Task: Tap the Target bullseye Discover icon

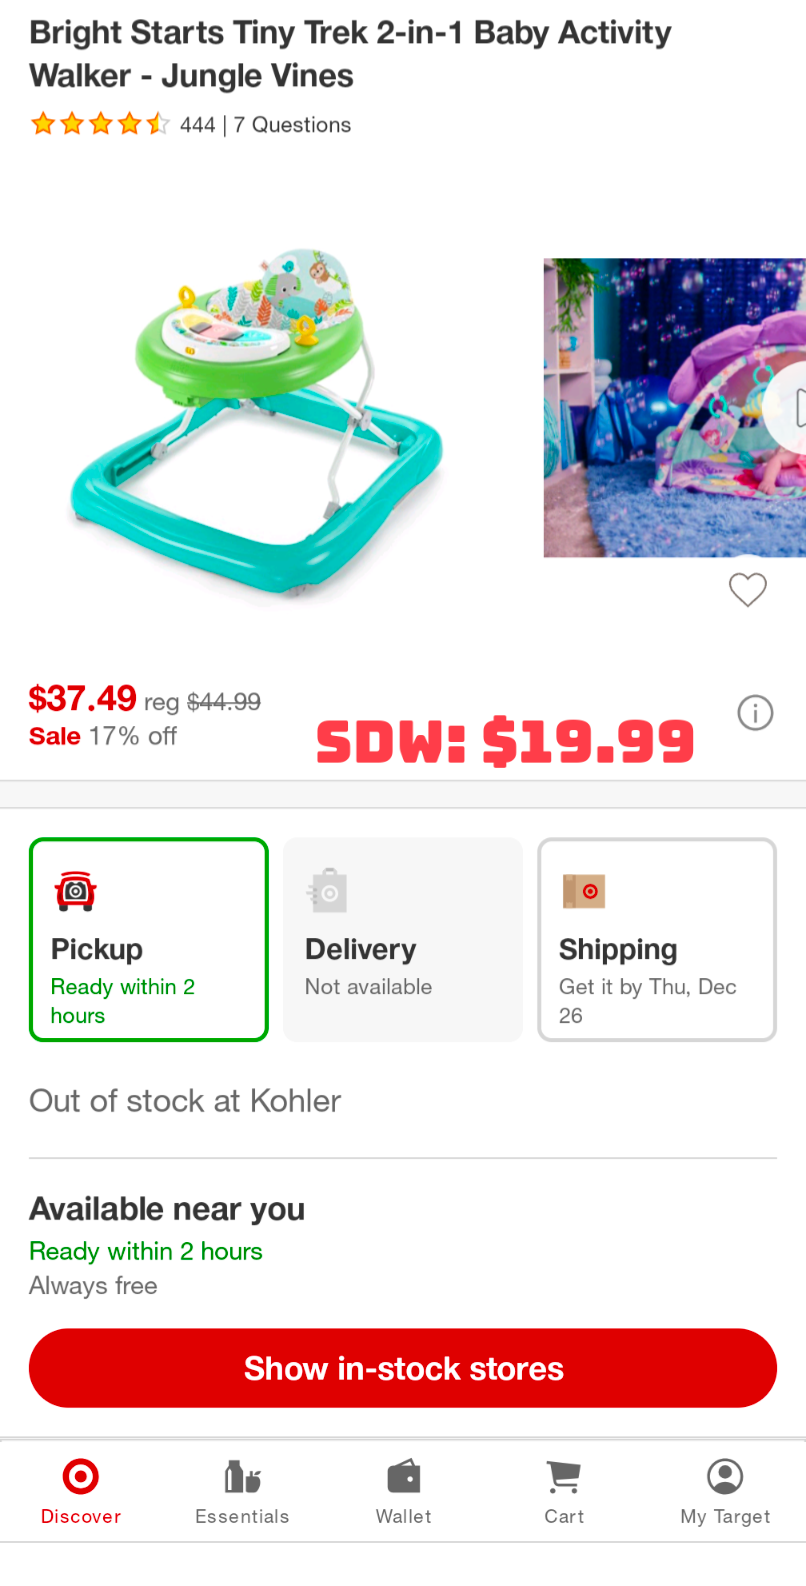Action: tap(80, 1475)
